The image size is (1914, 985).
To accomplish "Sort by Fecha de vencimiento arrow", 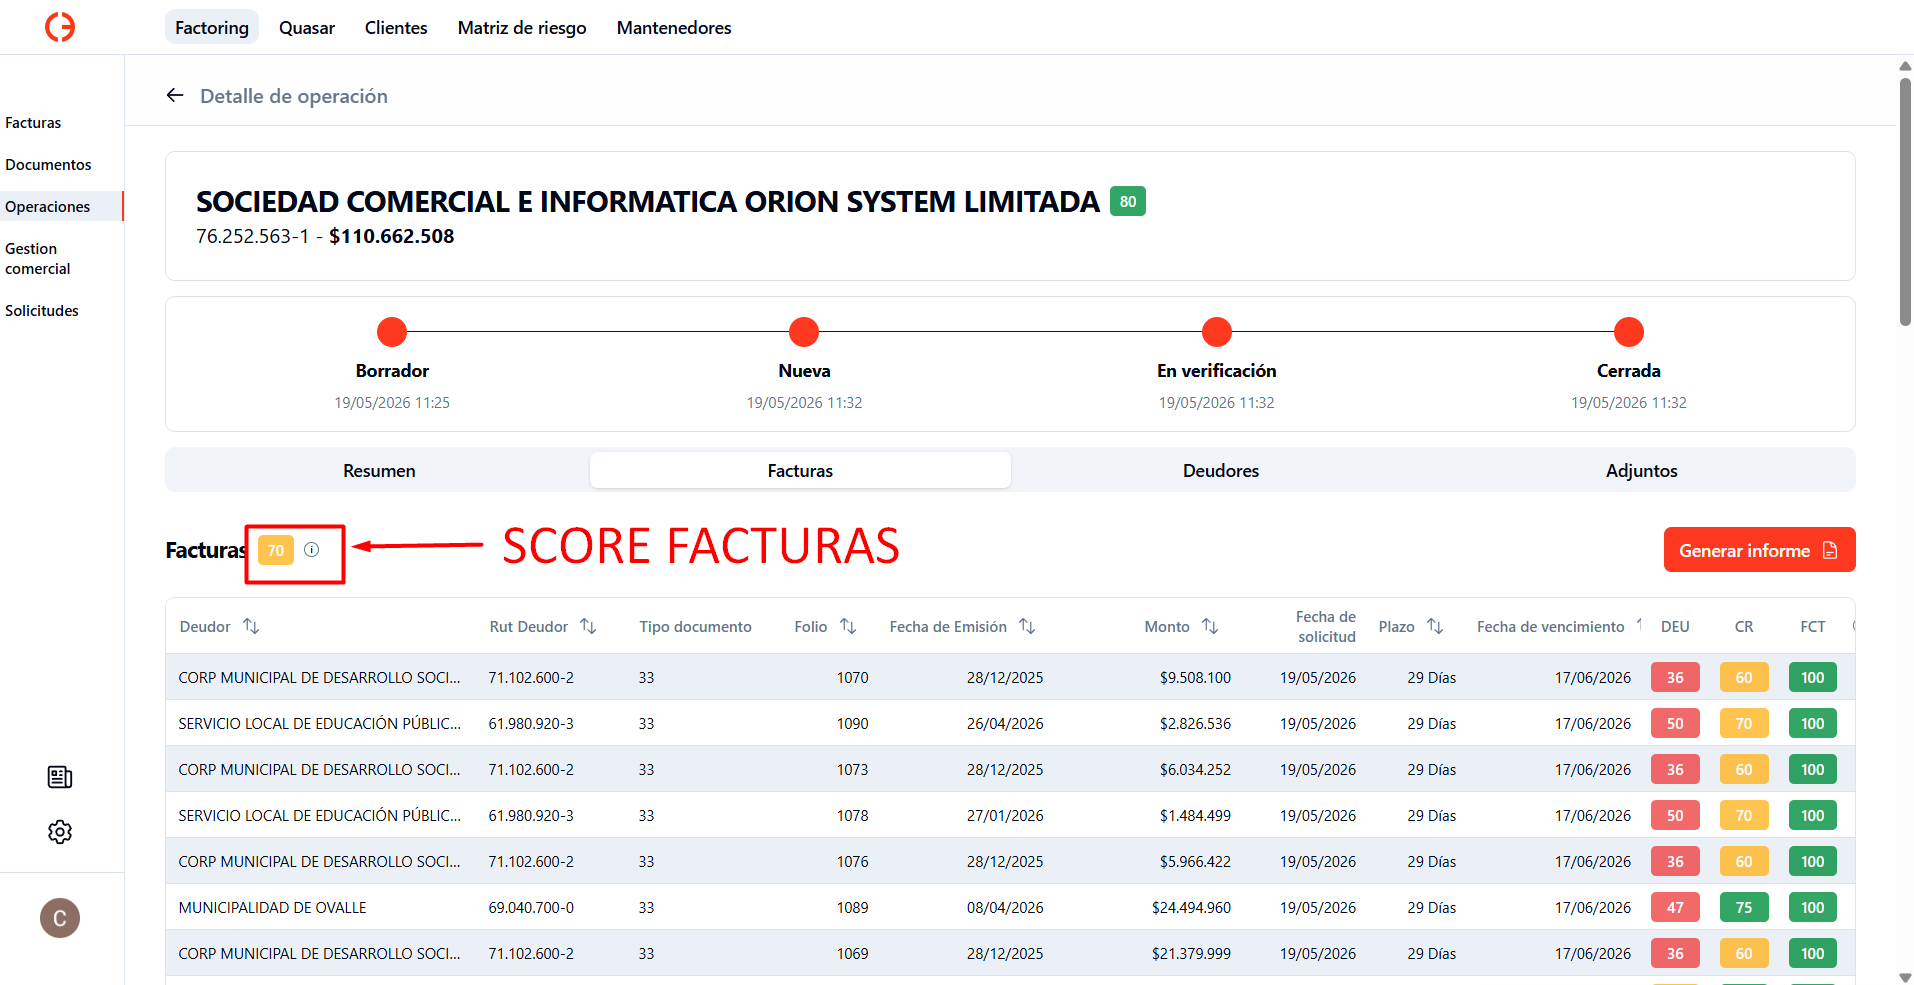I will pos(1639,624).
